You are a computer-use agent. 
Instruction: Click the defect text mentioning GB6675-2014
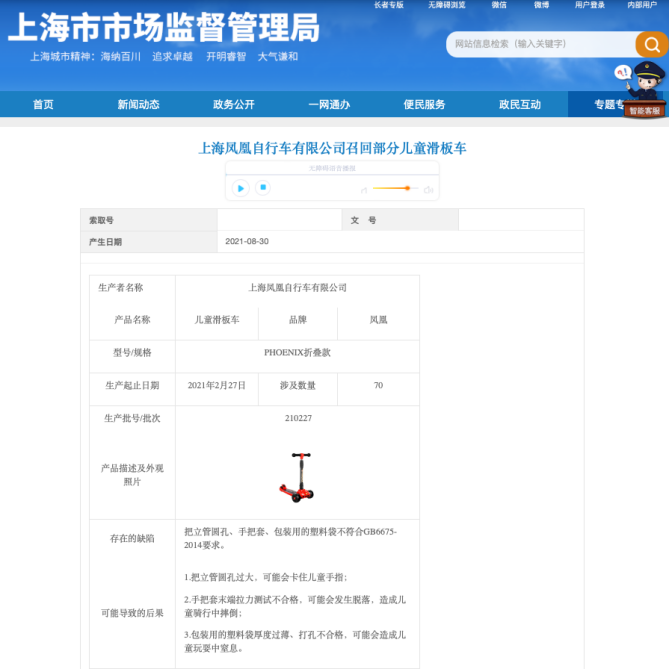pos(291,538)
